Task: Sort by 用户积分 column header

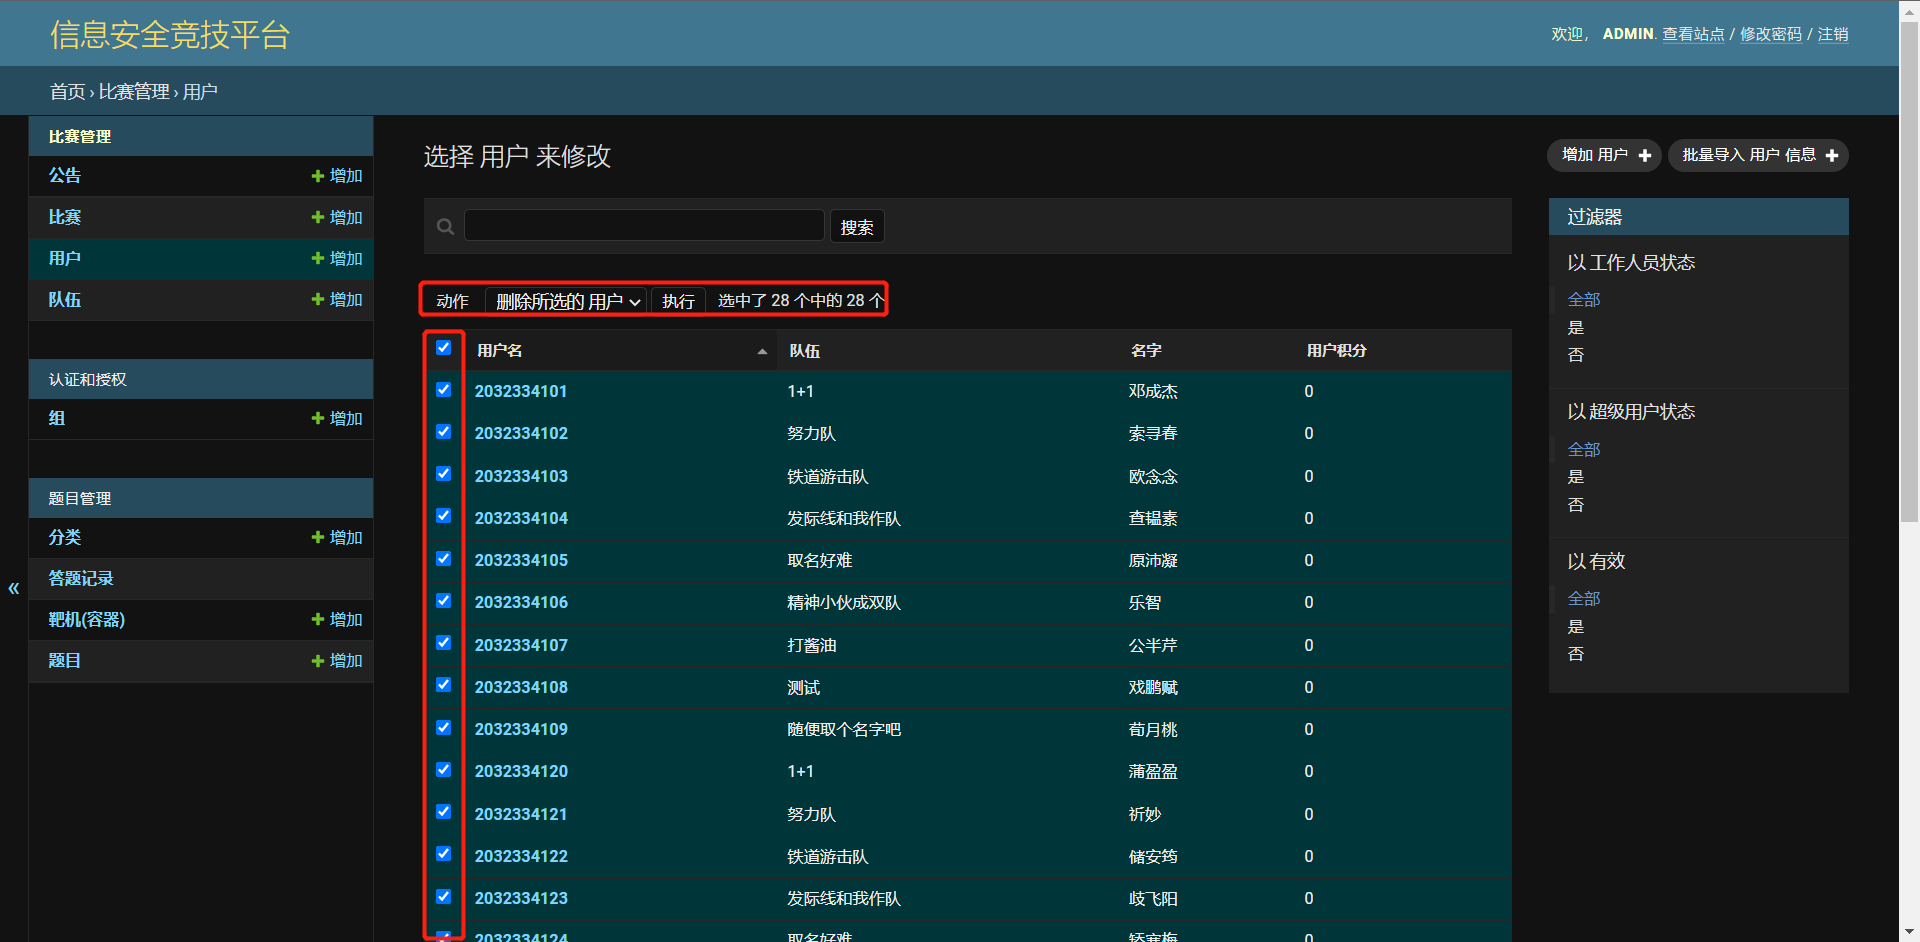Action: pos(1336,350)
